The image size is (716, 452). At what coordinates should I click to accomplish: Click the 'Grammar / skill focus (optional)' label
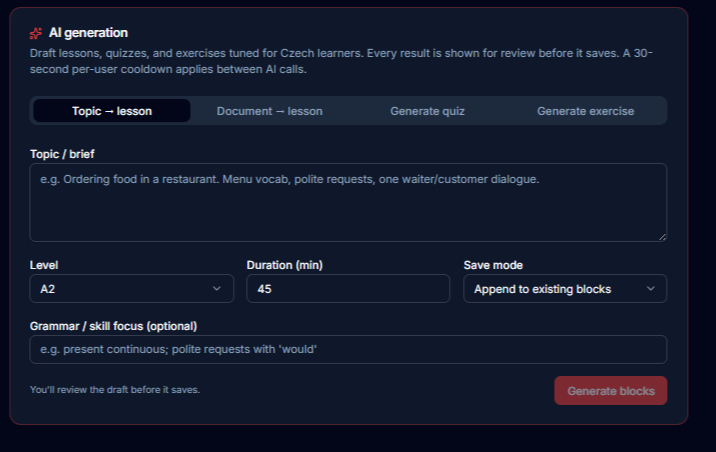(x=113, y=326)
